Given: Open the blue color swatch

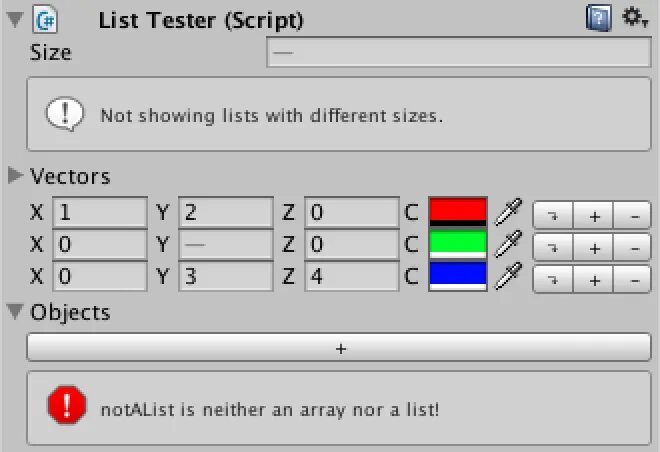Looking at the screenshot, I should (458, 276).
